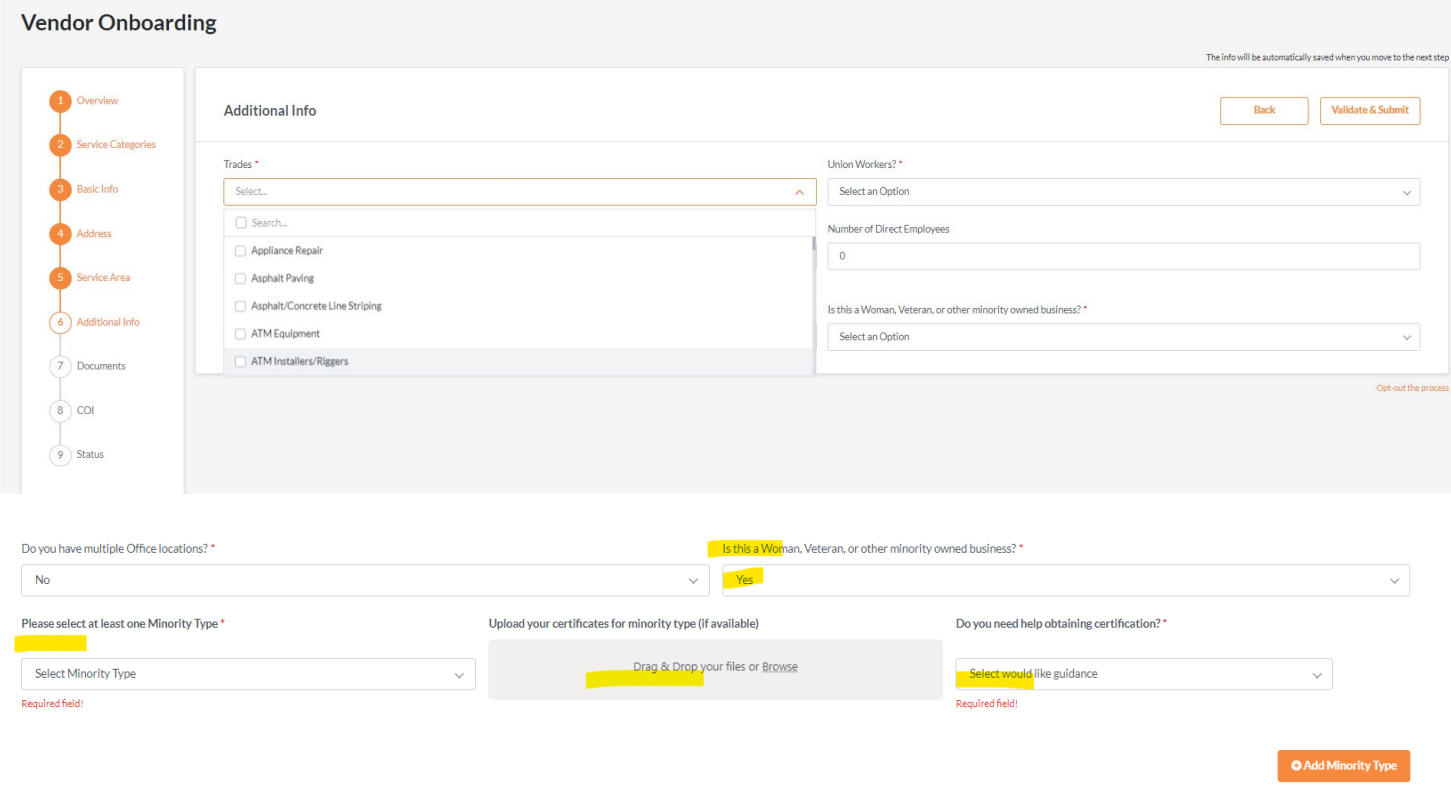The width and height of the screenshot is (1451, 787).
Task: Click step 8 COI circle icon
Action: (x=60, y=410)
